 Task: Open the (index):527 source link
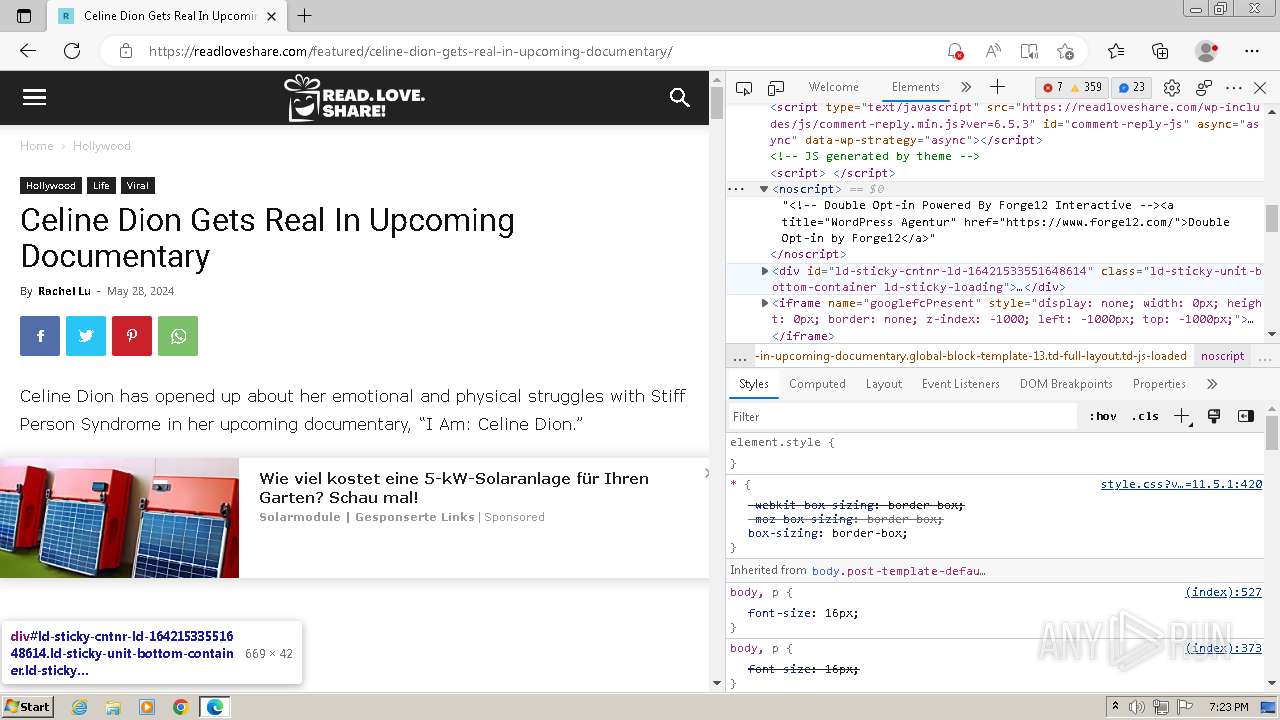click(x=1223, y=592)
